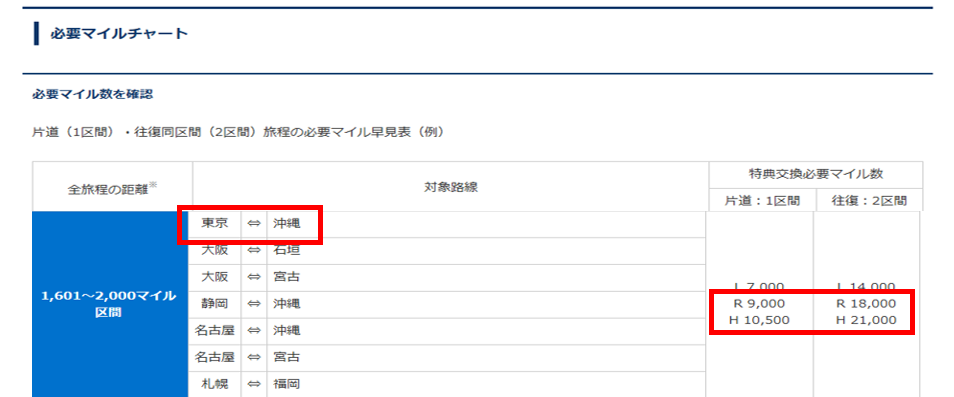Screen dimensions: 954x397
Task: Click the 札幌 origin cell
Action: [x=215, y=384]
